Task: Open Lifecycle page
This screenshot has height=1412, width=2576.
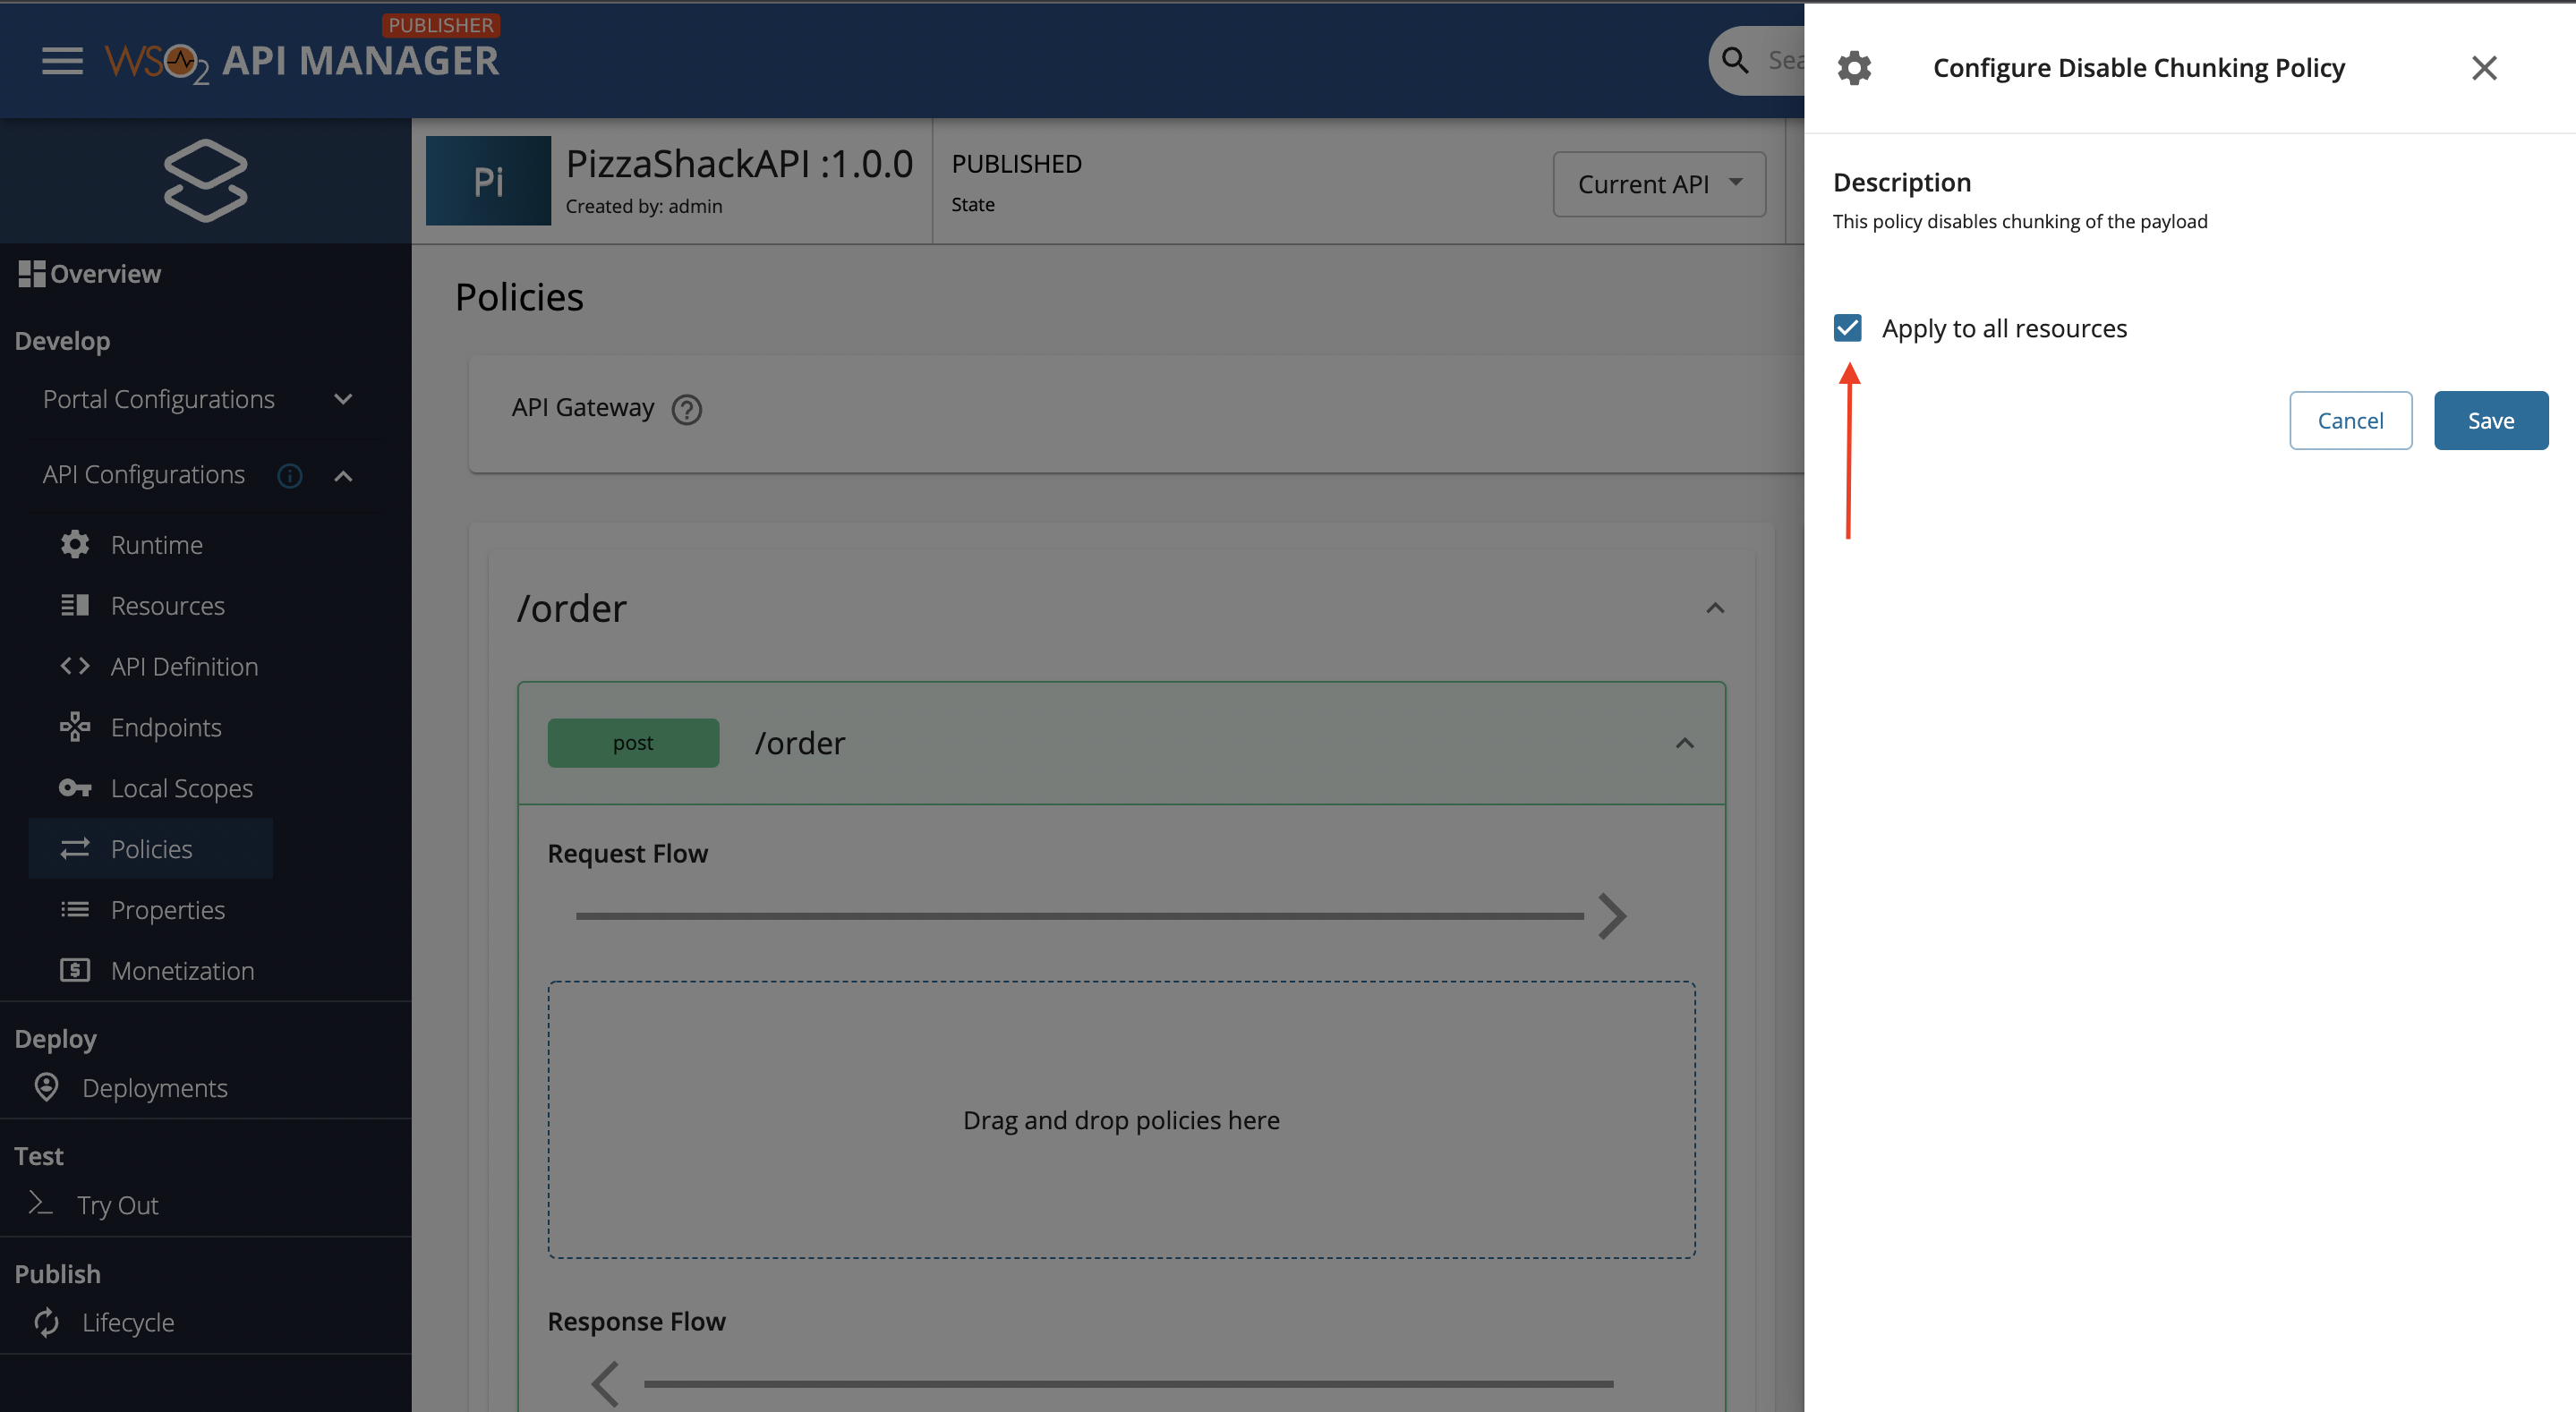Action: click(x=128, y=1322)
